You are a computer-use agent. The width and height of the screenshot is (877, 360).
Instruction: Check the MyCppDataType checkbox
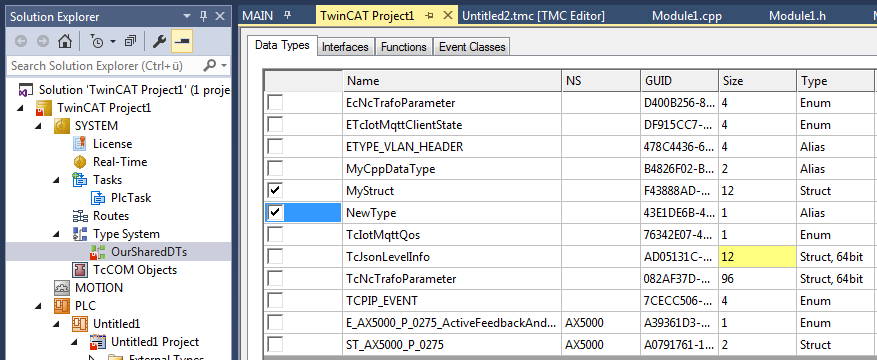tap(275, 168)
